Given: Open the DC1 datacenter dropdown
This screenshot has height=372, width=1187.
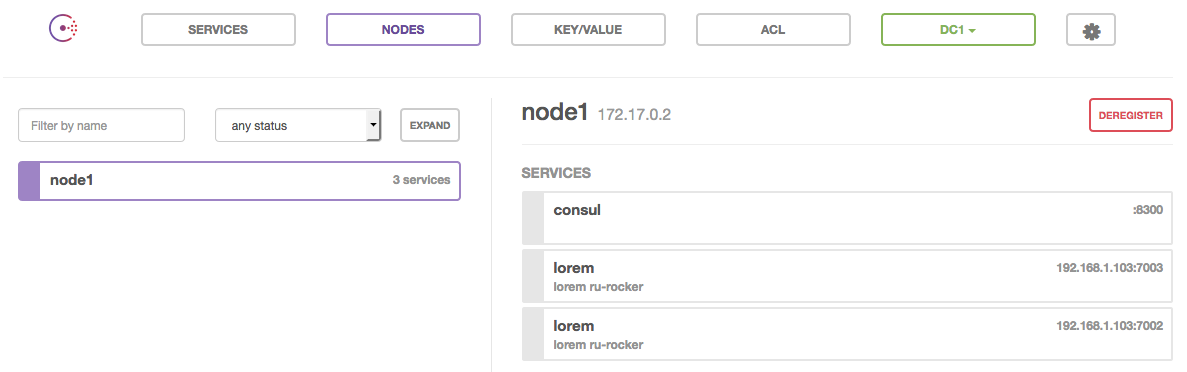Looking at the screenshot, I should tap(958, 30).
